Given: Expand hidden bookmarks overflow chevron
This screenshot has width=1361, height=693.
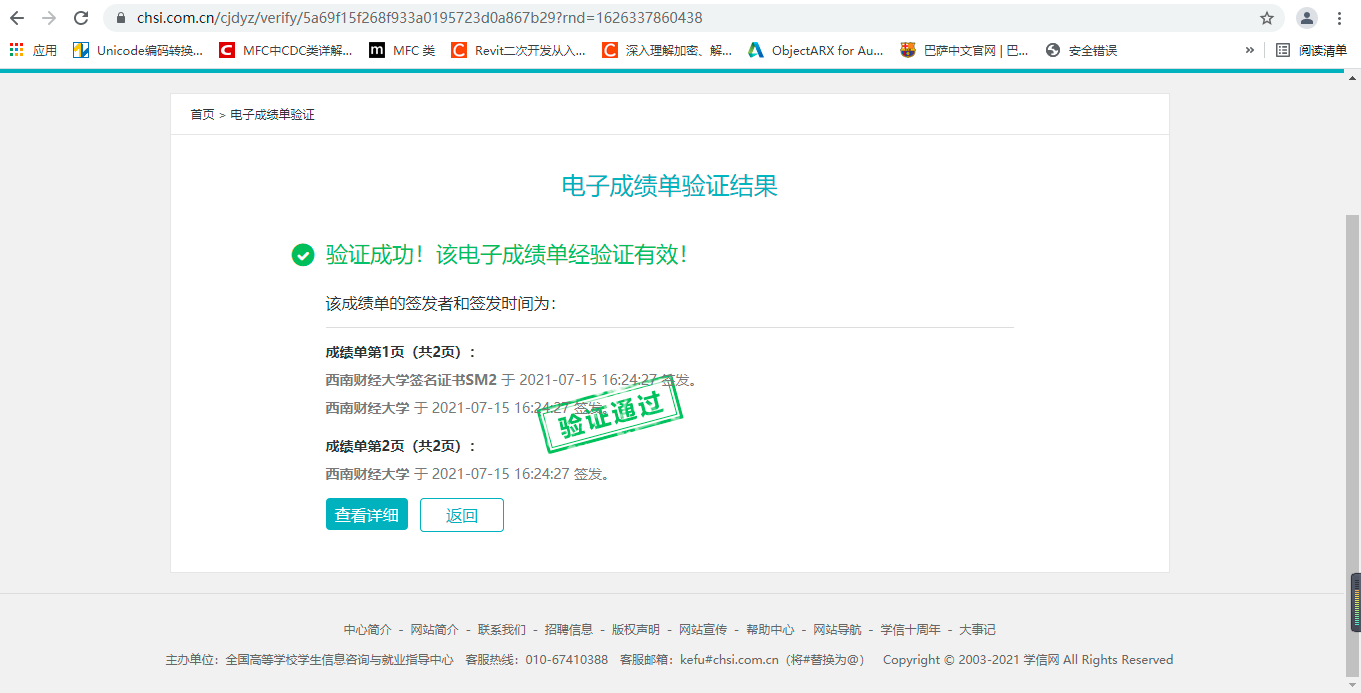Looking at the screenshot, I should pos(1249,50).
